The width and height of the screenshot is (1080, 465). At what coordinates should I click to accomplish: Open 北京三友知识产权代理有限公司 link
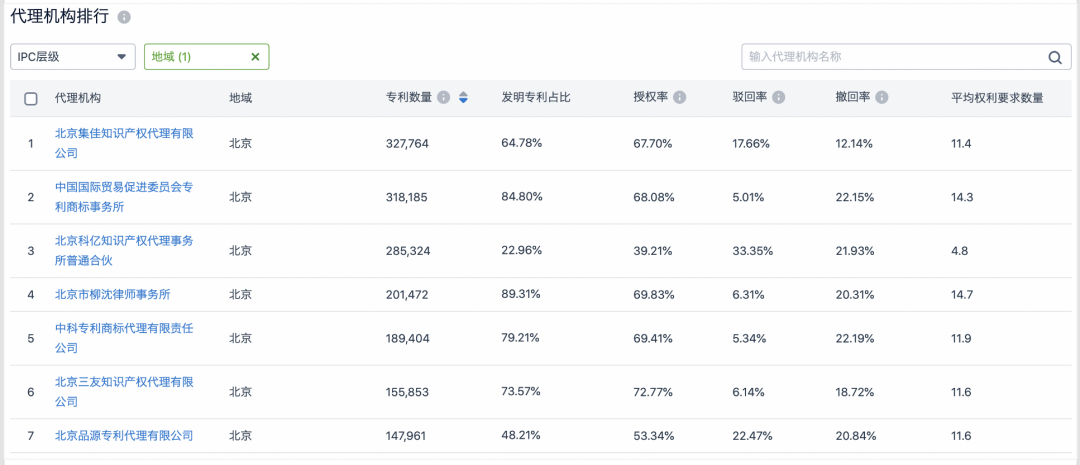pos(123,391)
